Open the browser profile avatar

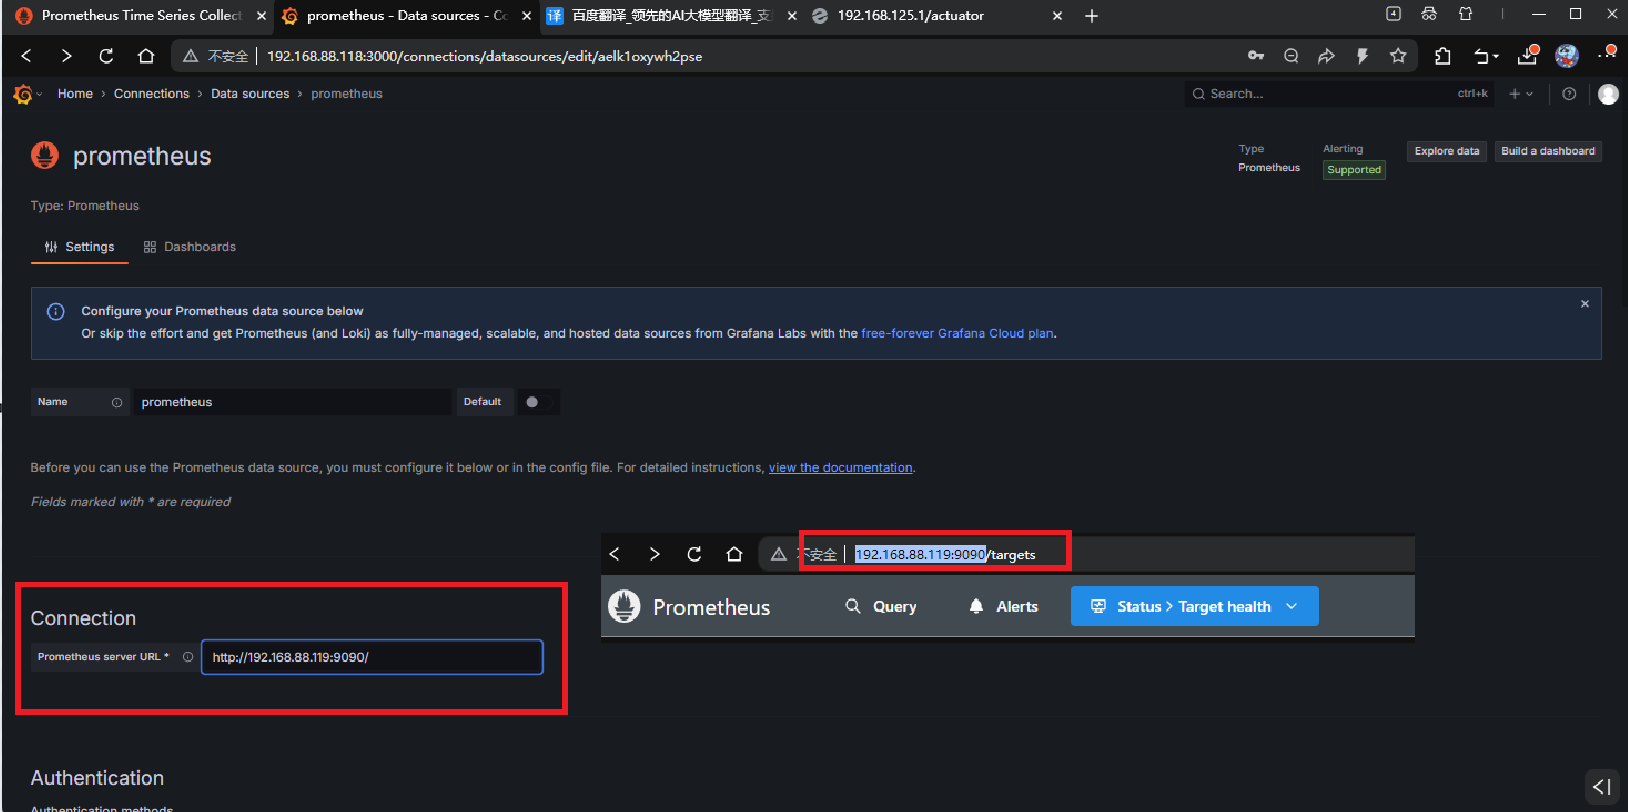click(1567, 56)
